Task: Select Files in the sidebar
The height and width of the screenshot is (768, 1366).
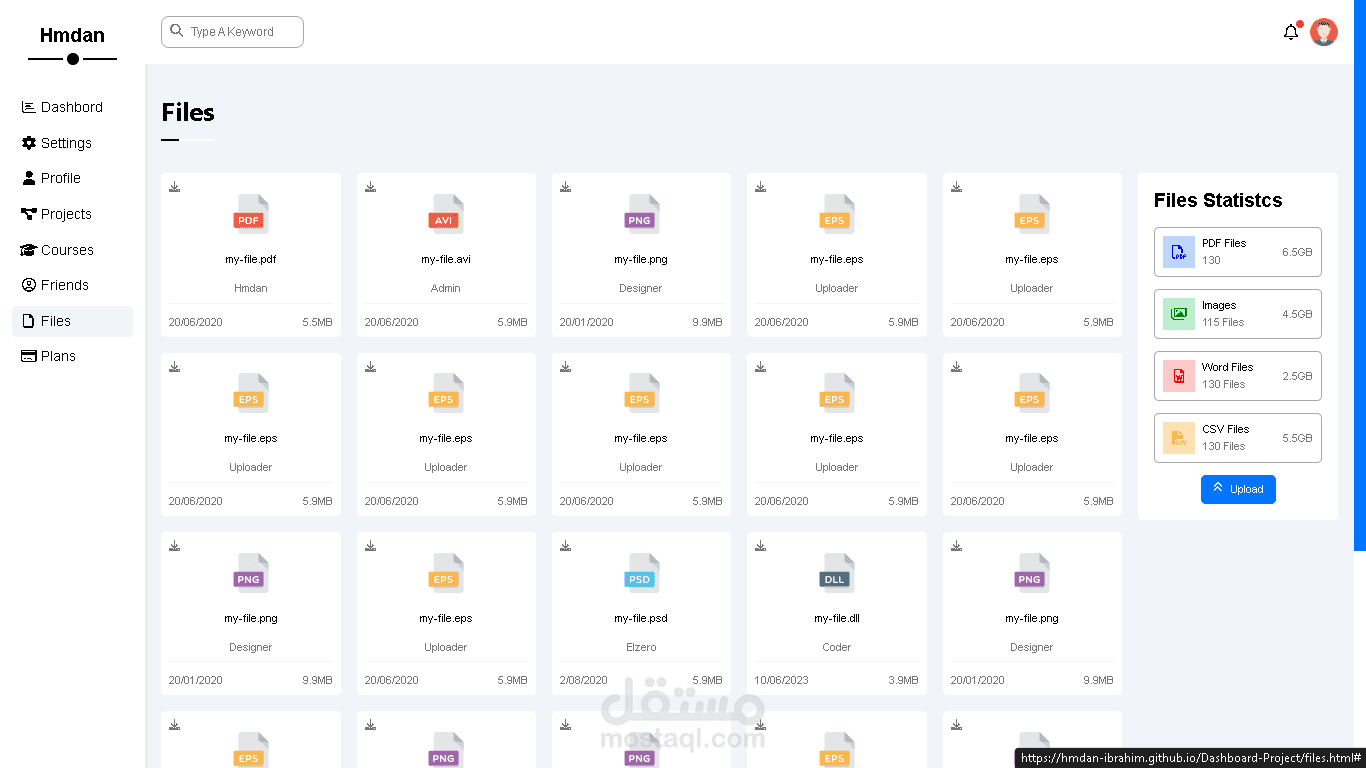Action: click(x=72, y=321)
